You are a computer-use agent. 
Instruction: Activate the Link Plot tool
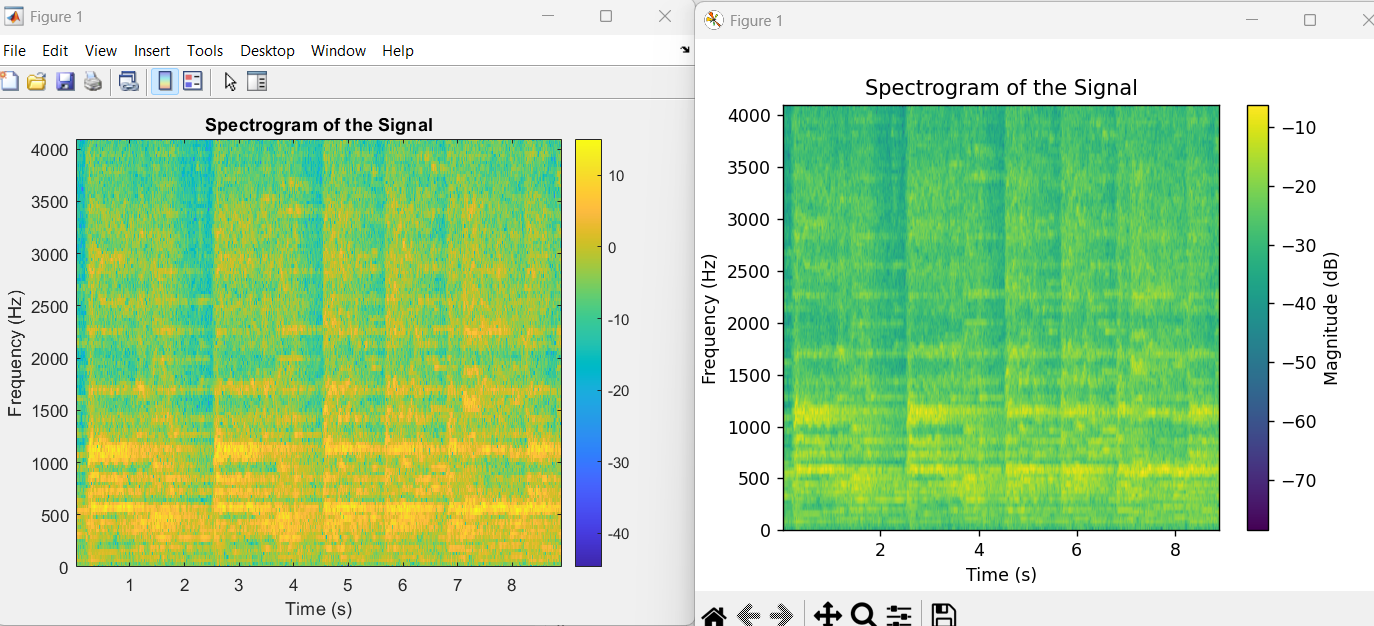click(128, 81)
